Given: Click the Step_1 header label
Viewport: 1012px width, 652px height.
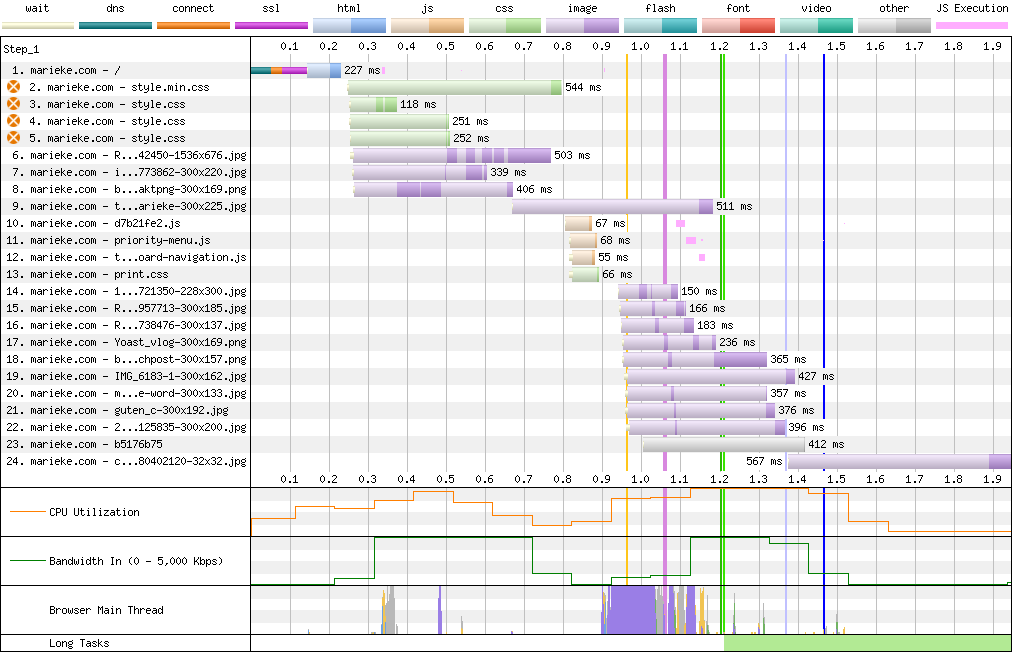Looking at the screenshot, I should 21,48.
